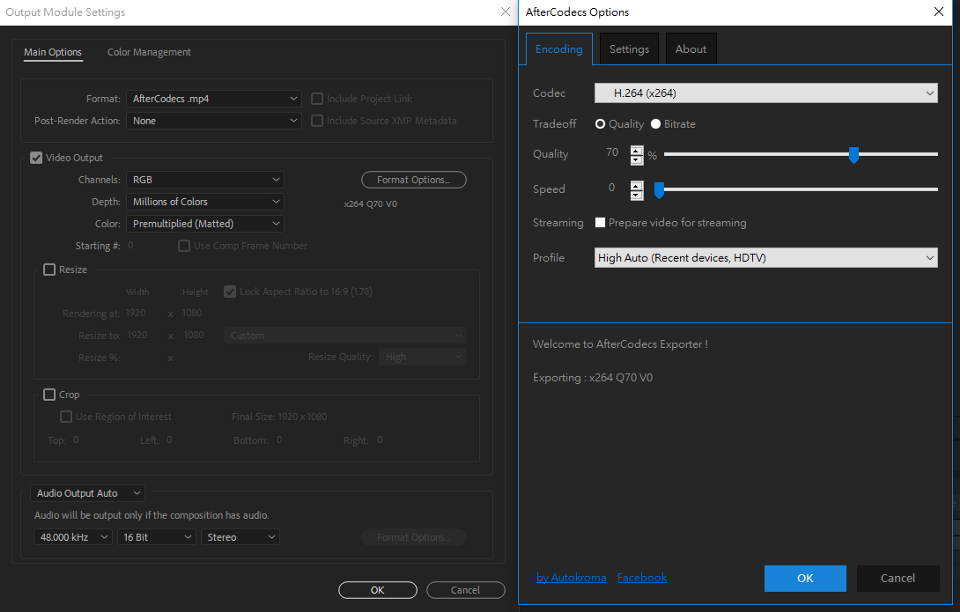Decrease Quality with the down arrow
Screen dimensions: 960x612
pyautogui.click(x=637, y=160)
